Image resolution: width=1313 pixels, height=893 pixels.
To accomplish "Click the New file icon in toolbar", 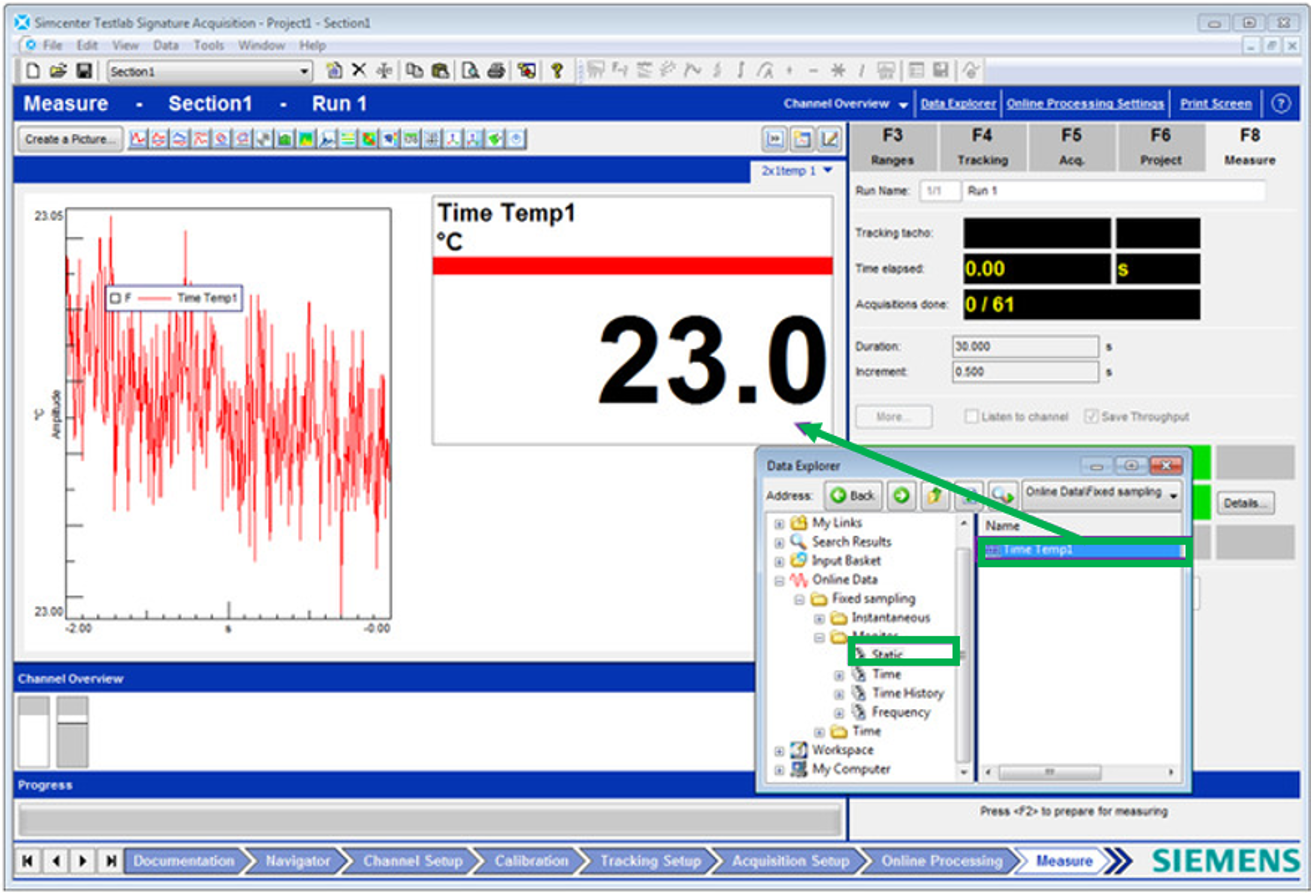I will [x=34, y=71].
